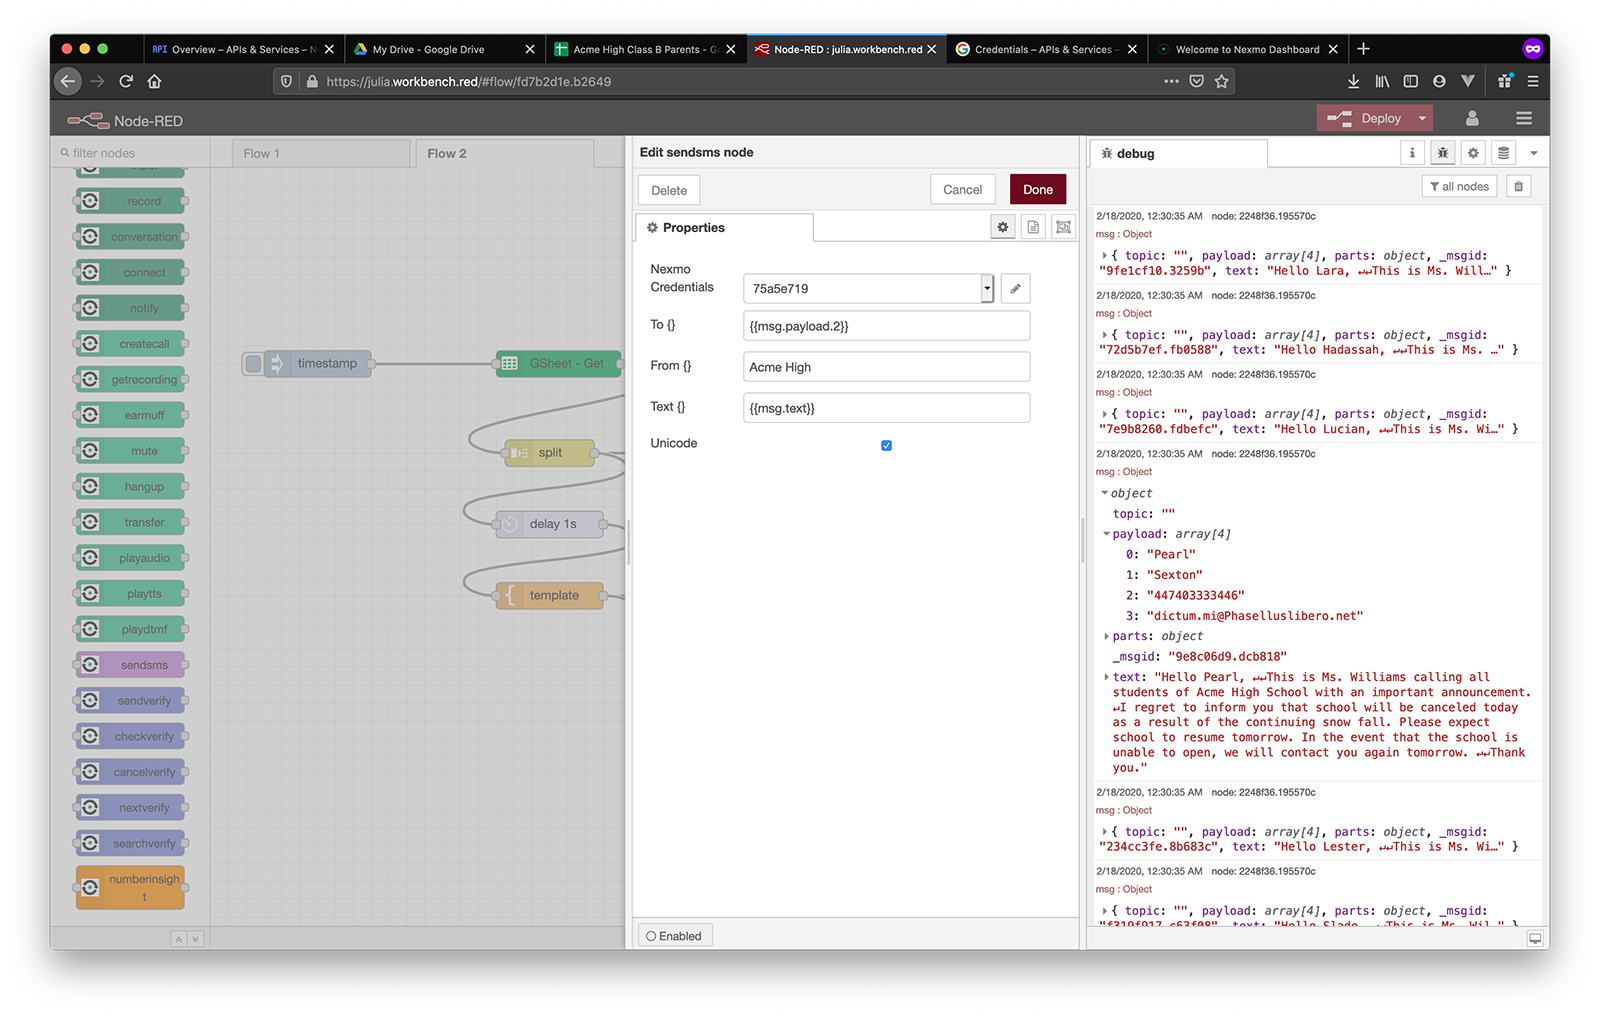Open the context data database tab
The image size is (1600, 1016).
point(1503,153)
